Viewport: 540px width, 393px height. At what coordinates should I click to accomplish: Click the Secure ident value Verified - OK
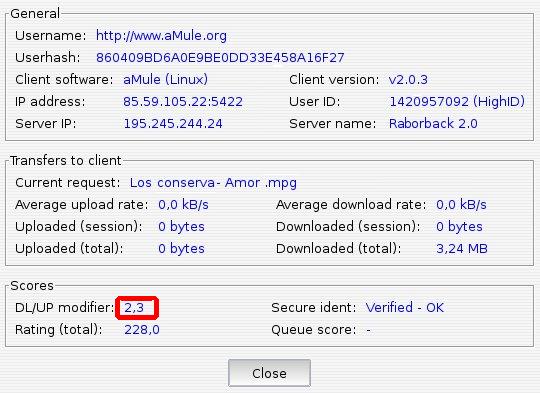click(405, 308)
